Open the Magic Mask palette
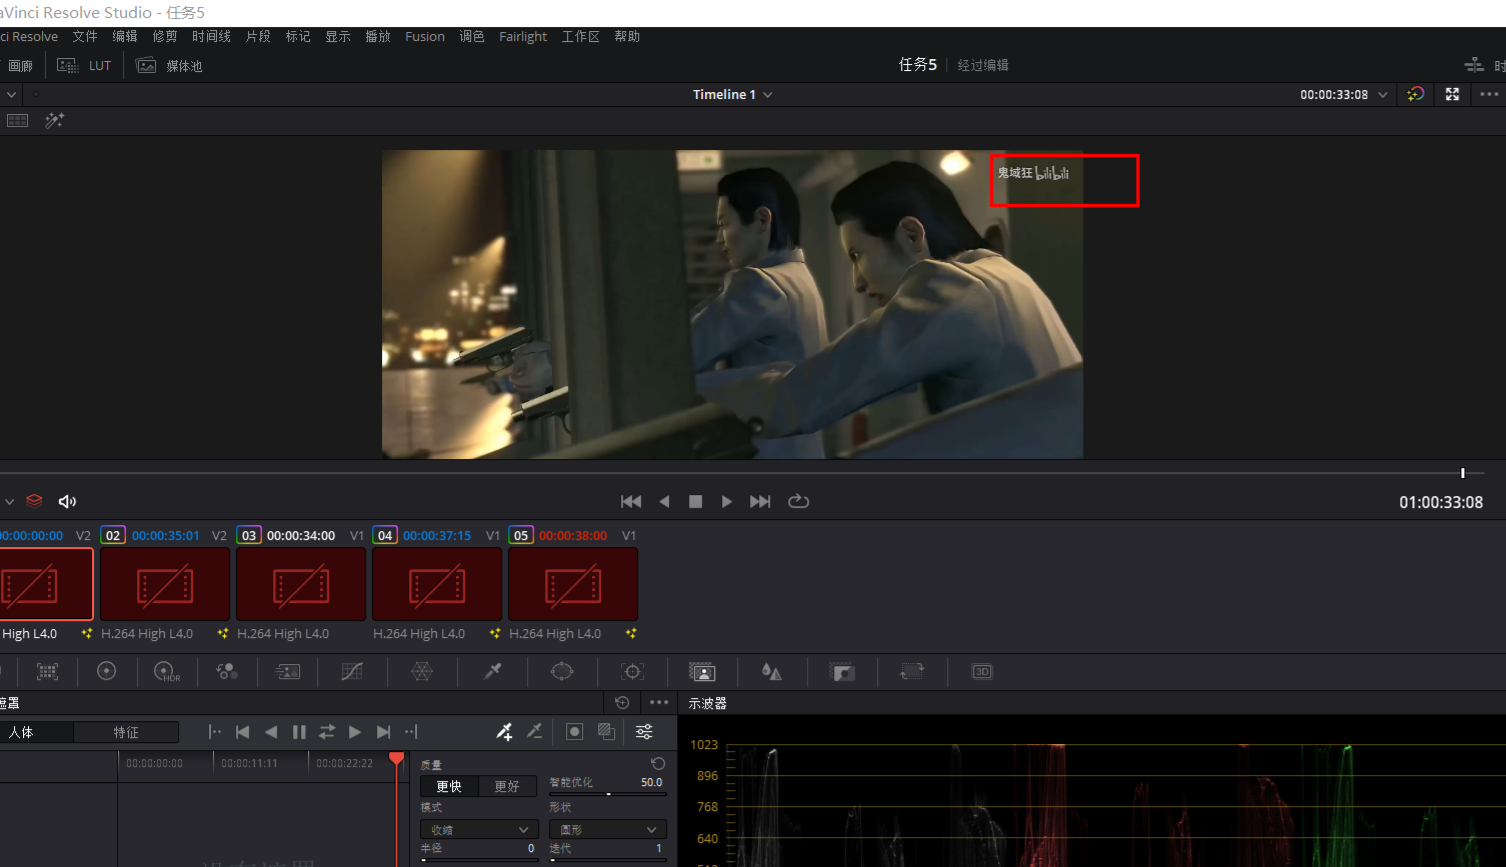This screenshot has width=1506, height=867. coord(702,672)
